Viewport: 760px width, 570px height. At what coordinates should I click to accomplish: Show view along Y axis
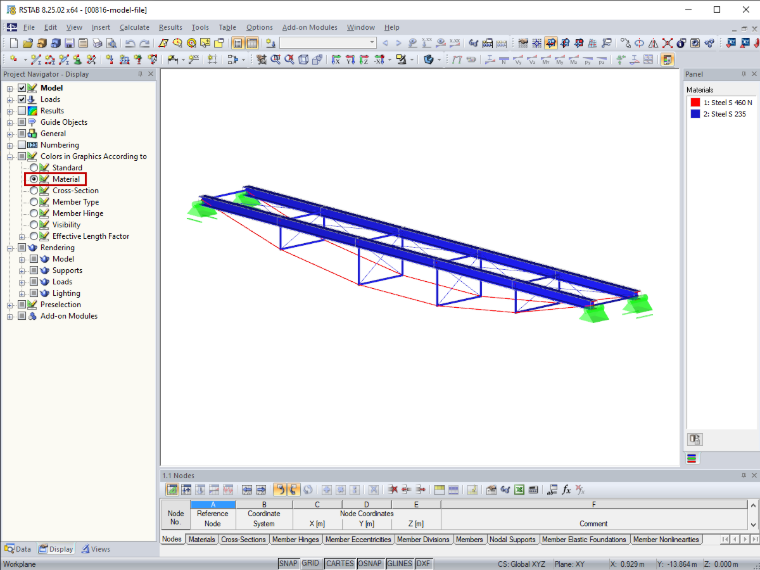(x=350, y=60)
